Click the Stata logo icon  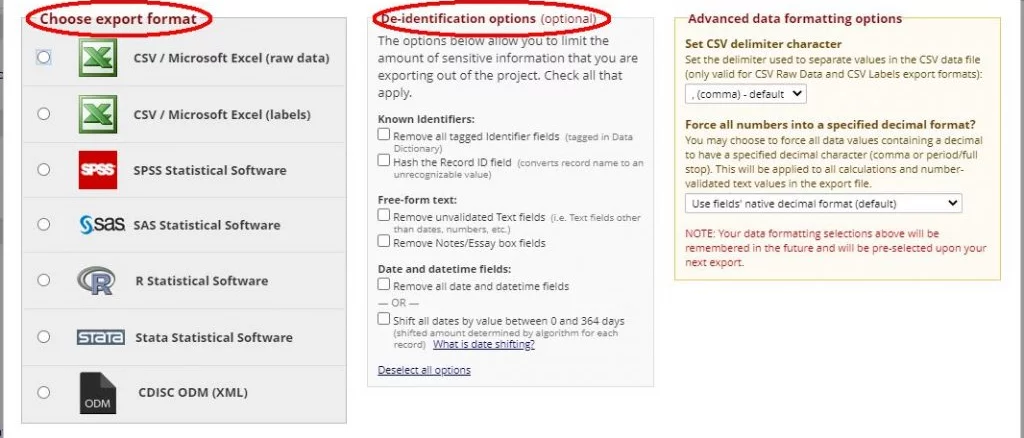101,337
